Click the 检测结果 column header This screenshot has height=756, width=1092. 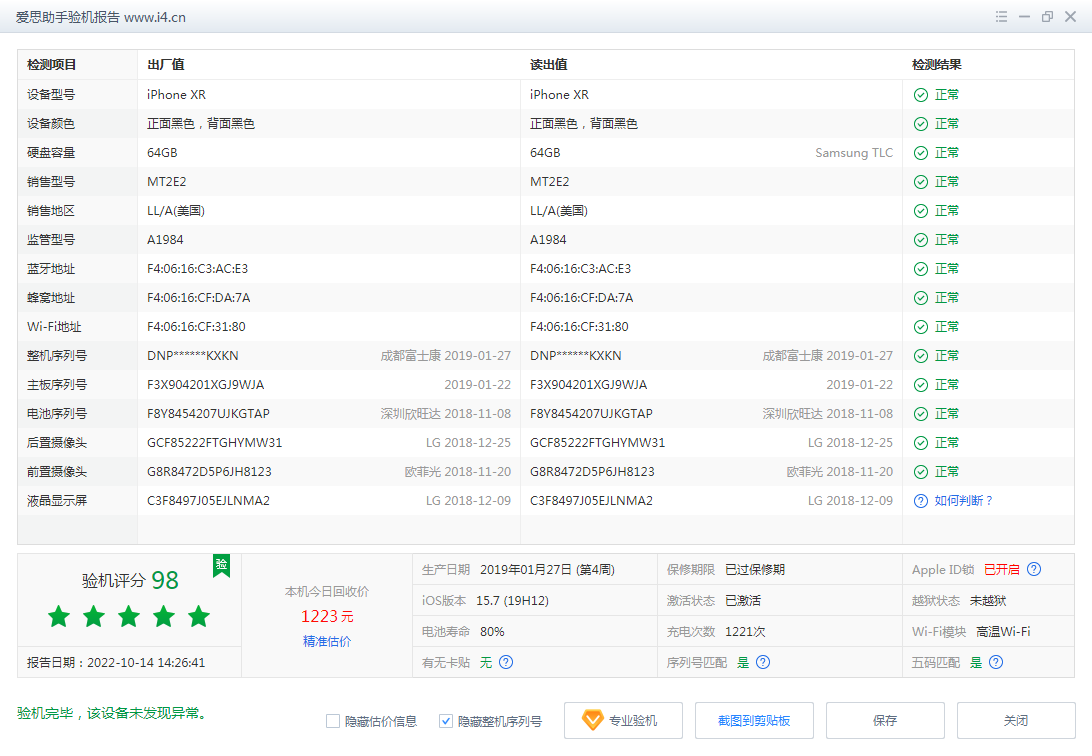point(937,65)
